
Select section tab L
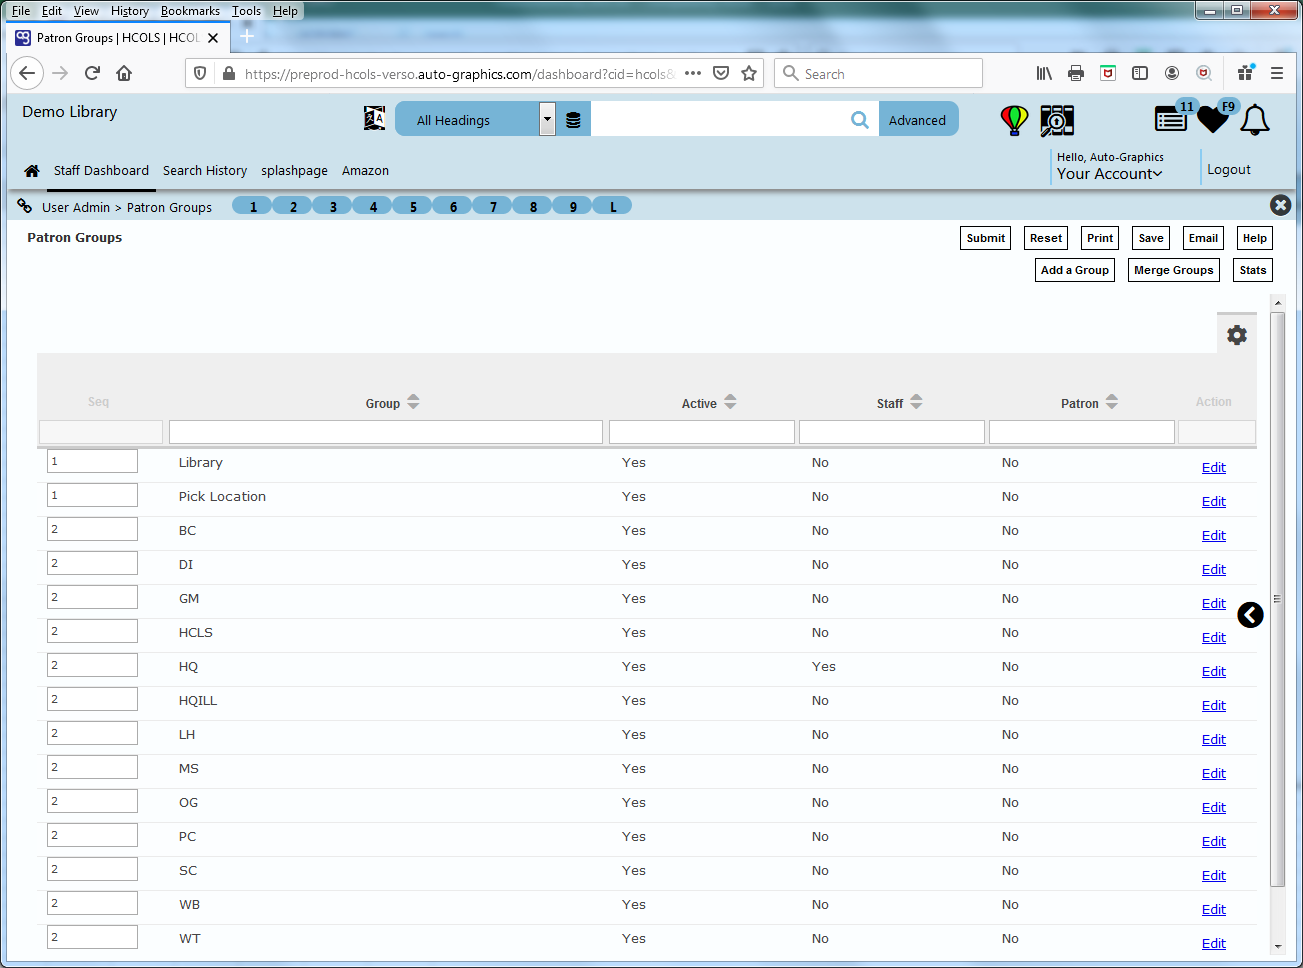[x=612, y=206]
